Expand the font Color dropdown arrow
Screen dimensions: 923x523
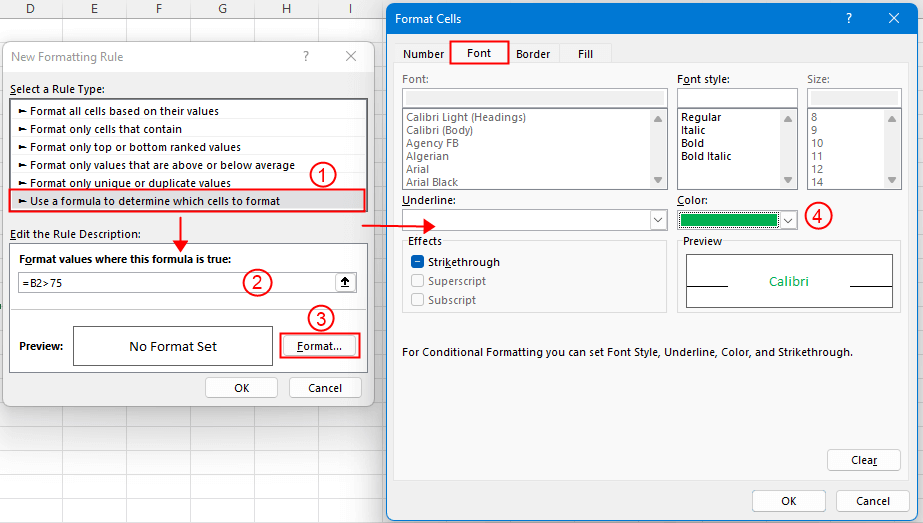(x=788, y=220)
